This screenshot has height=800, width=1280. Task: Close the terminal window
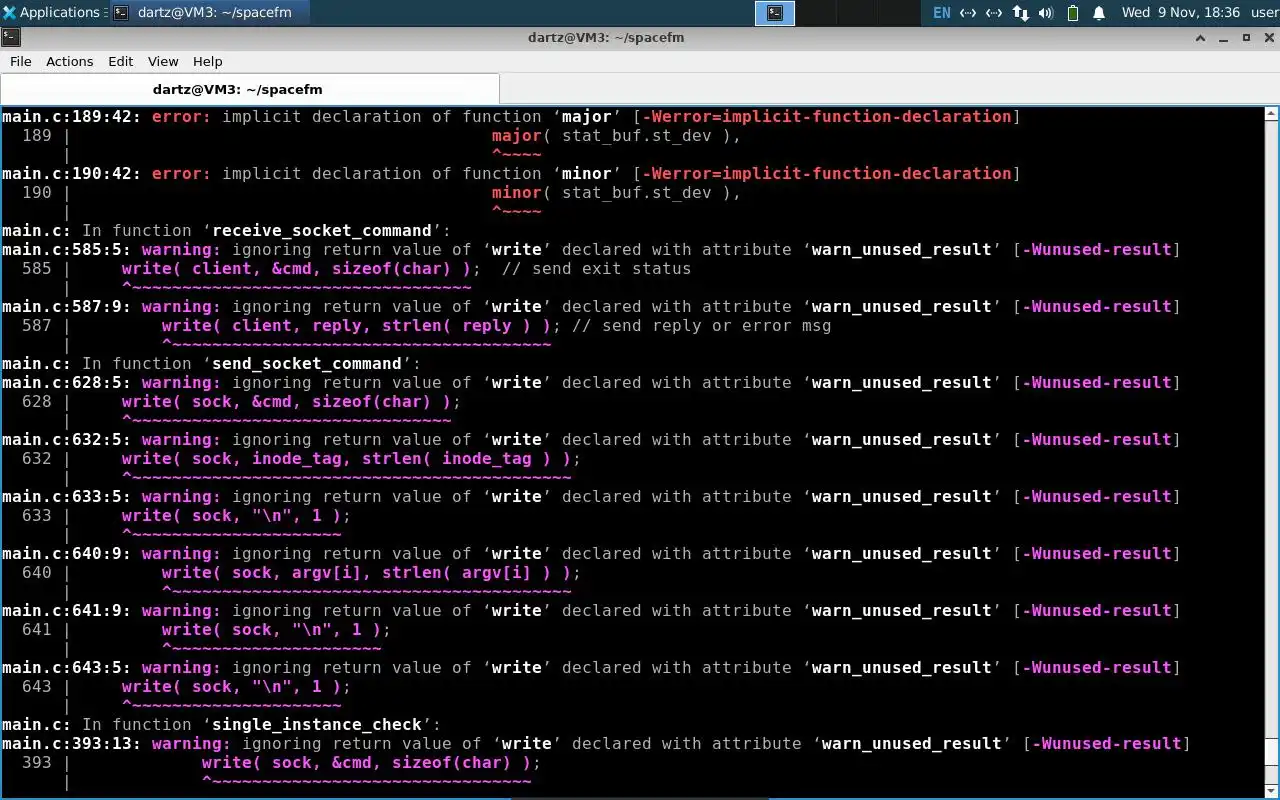(x=1268, y=37)
